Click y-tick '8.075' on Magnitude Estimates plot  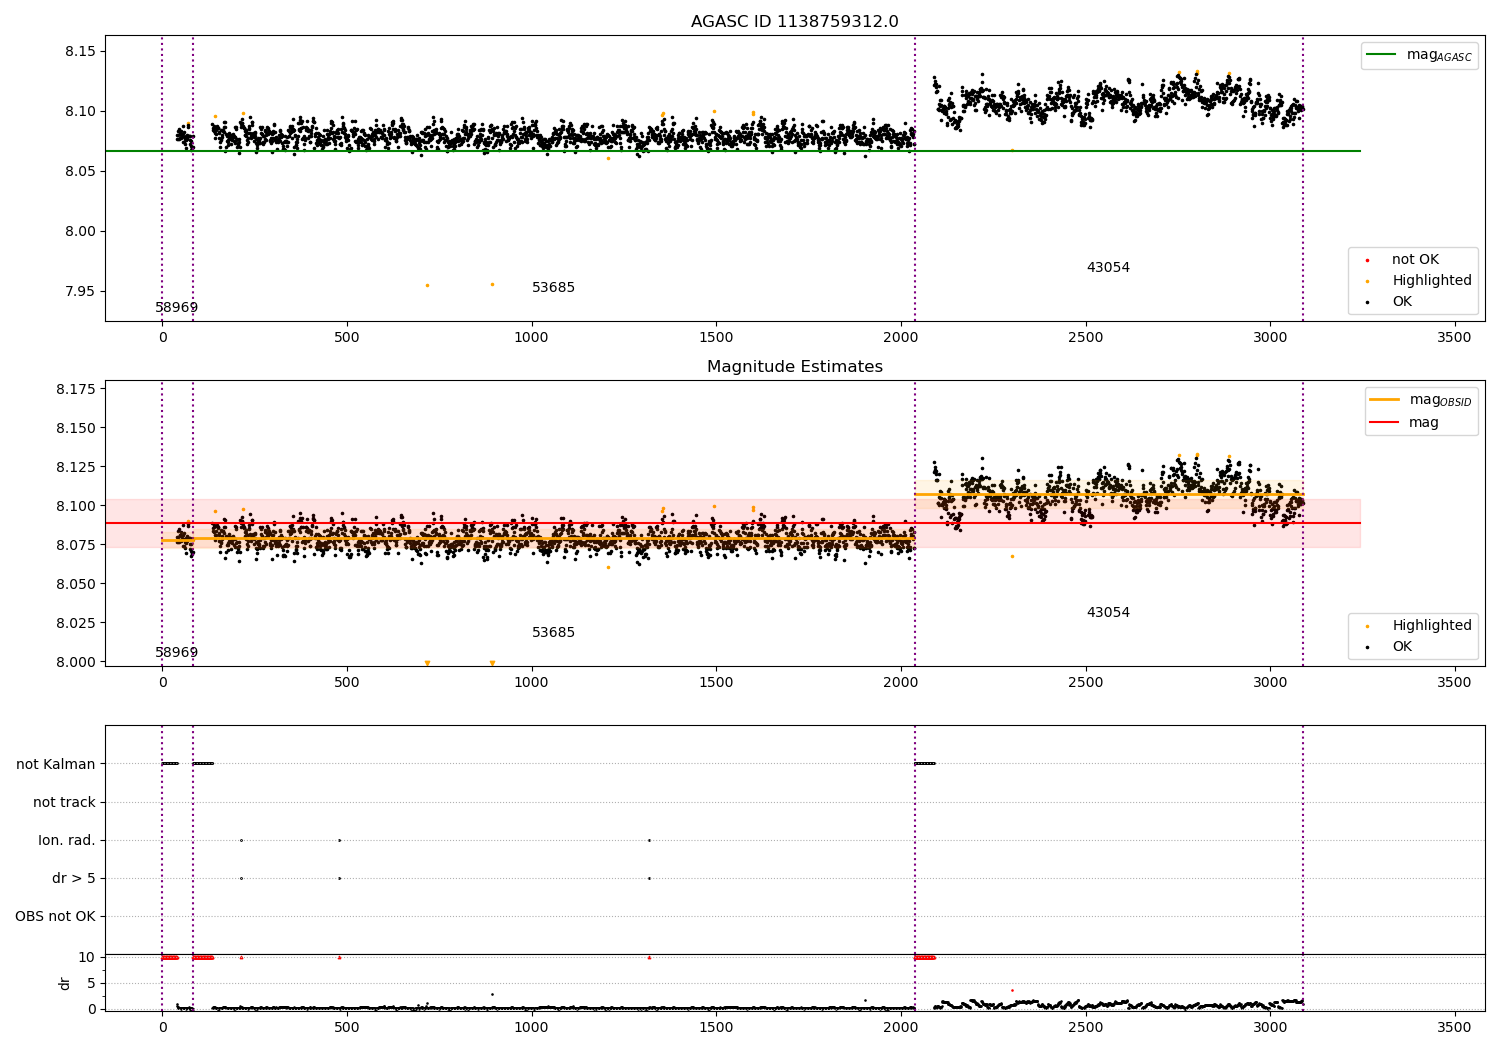(x=76, y=545)
